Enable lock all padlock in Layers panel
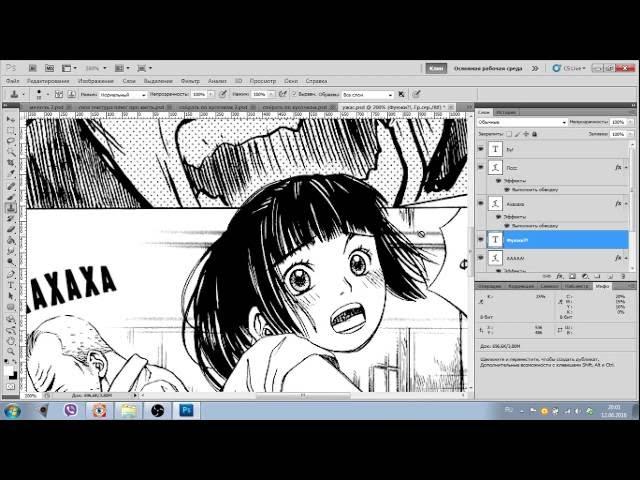This screenshot has width=640, height=480. coord(535,134)
